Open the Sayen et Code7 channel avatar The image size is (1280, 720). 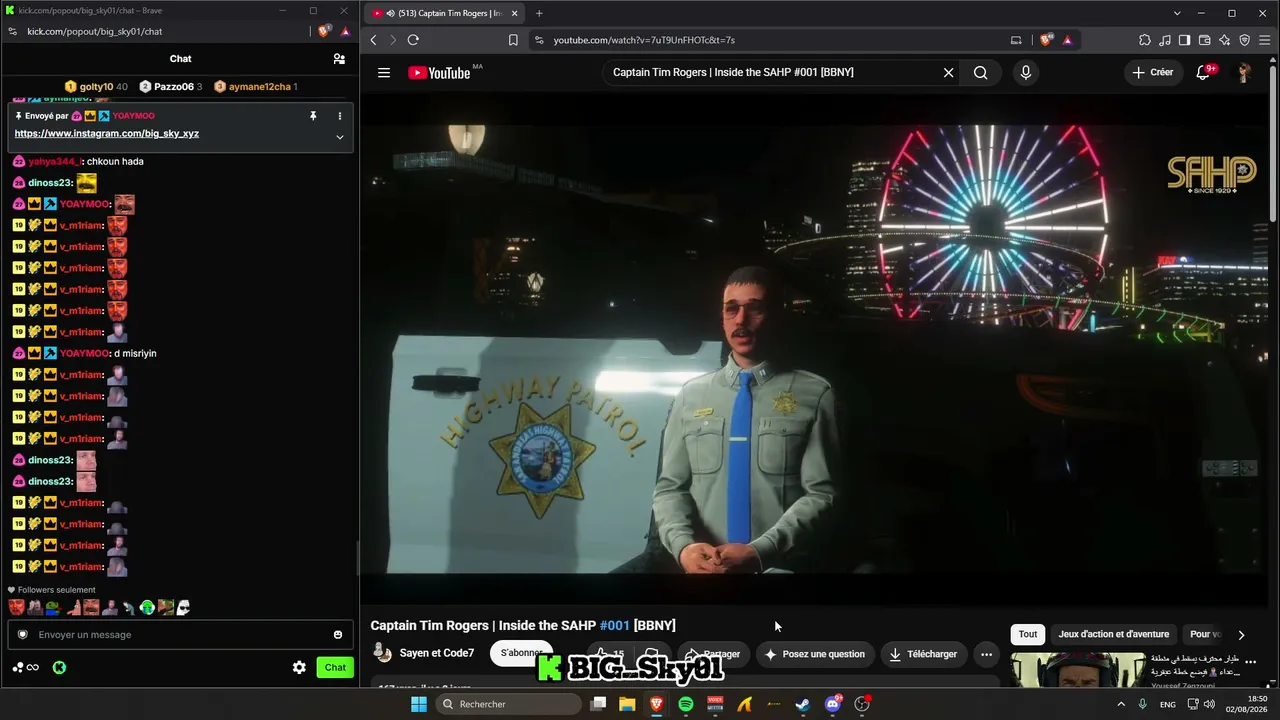(382, 654)
